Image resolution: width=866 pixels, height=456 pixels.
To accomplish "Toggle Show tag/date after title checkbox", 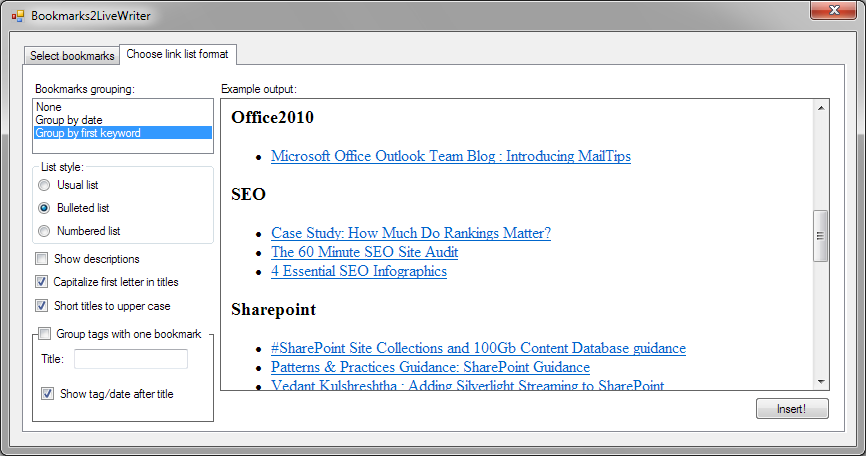I will click(x=47, y=394).
